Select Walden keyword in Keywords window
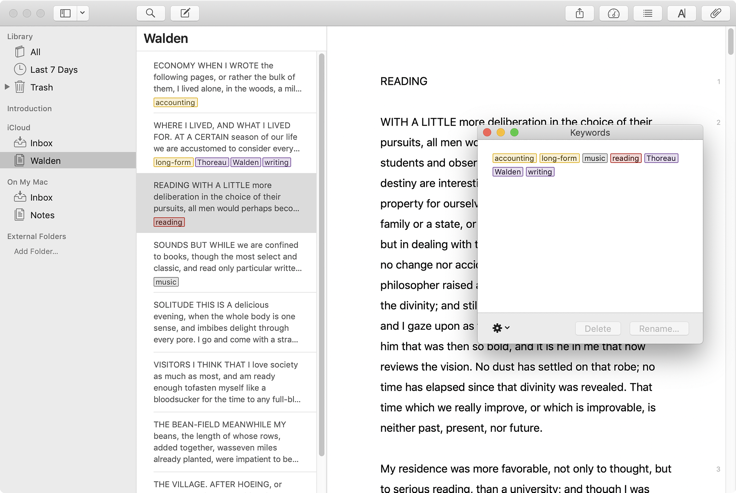The height and width of the screenshot is (493, 736). [x=508, y=172]
